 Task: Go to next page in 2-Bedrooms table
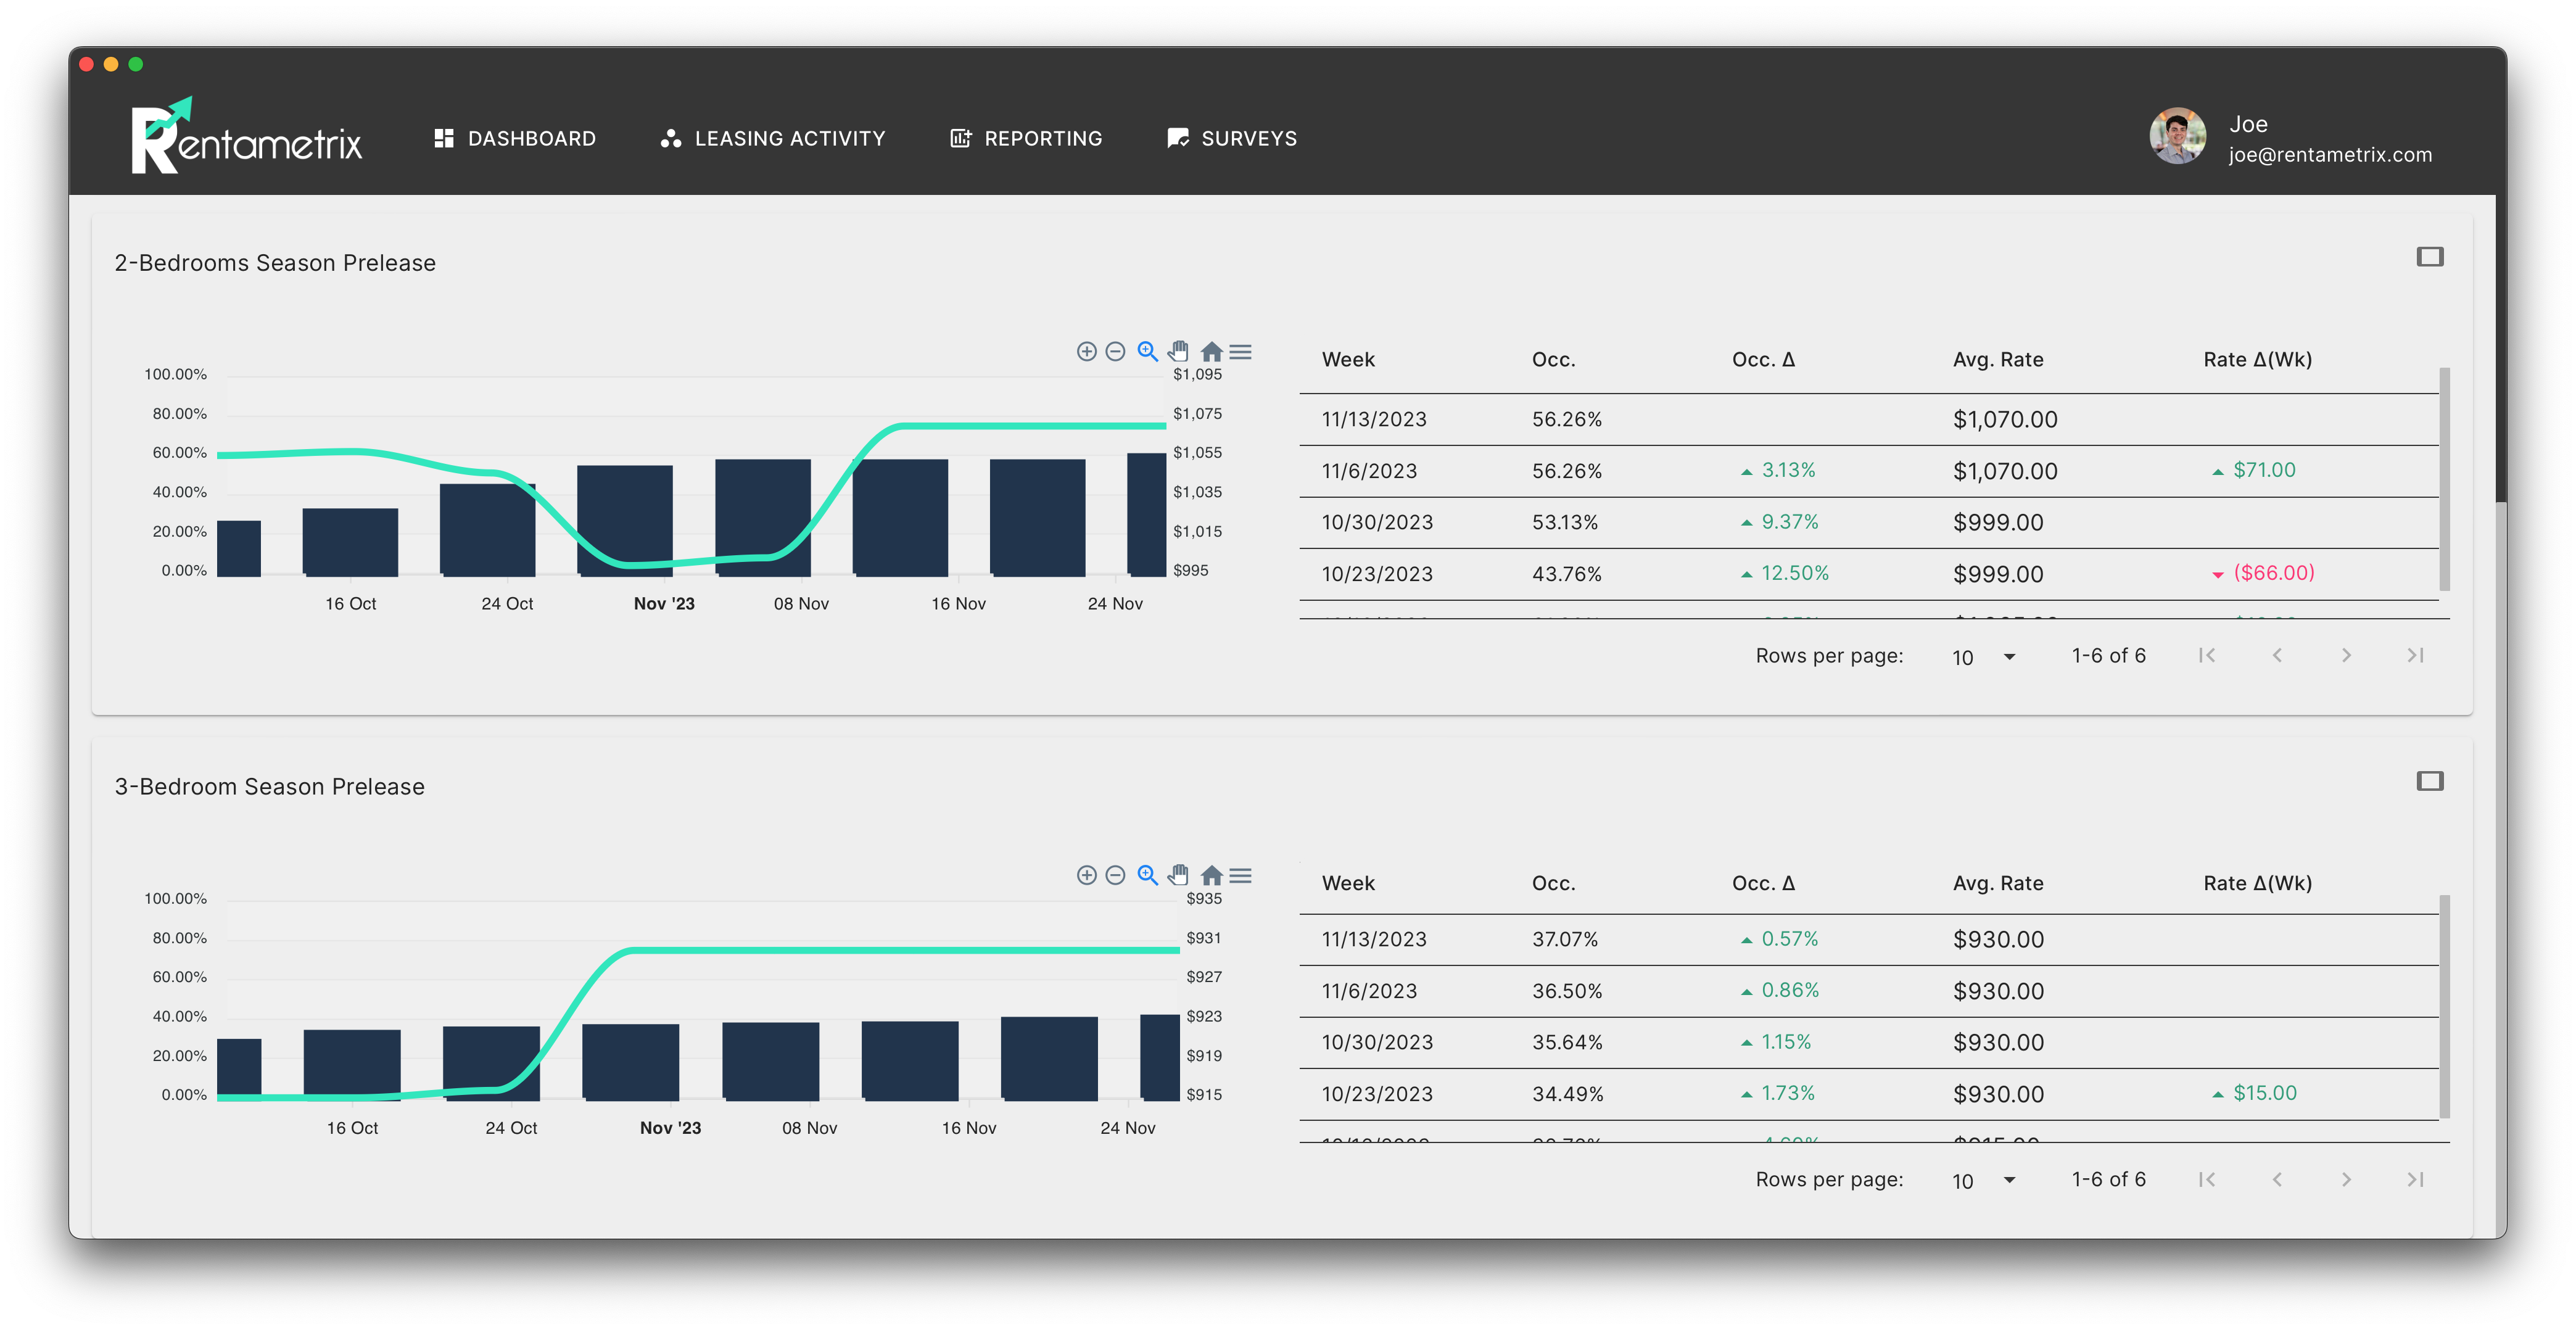point(2346,655)
